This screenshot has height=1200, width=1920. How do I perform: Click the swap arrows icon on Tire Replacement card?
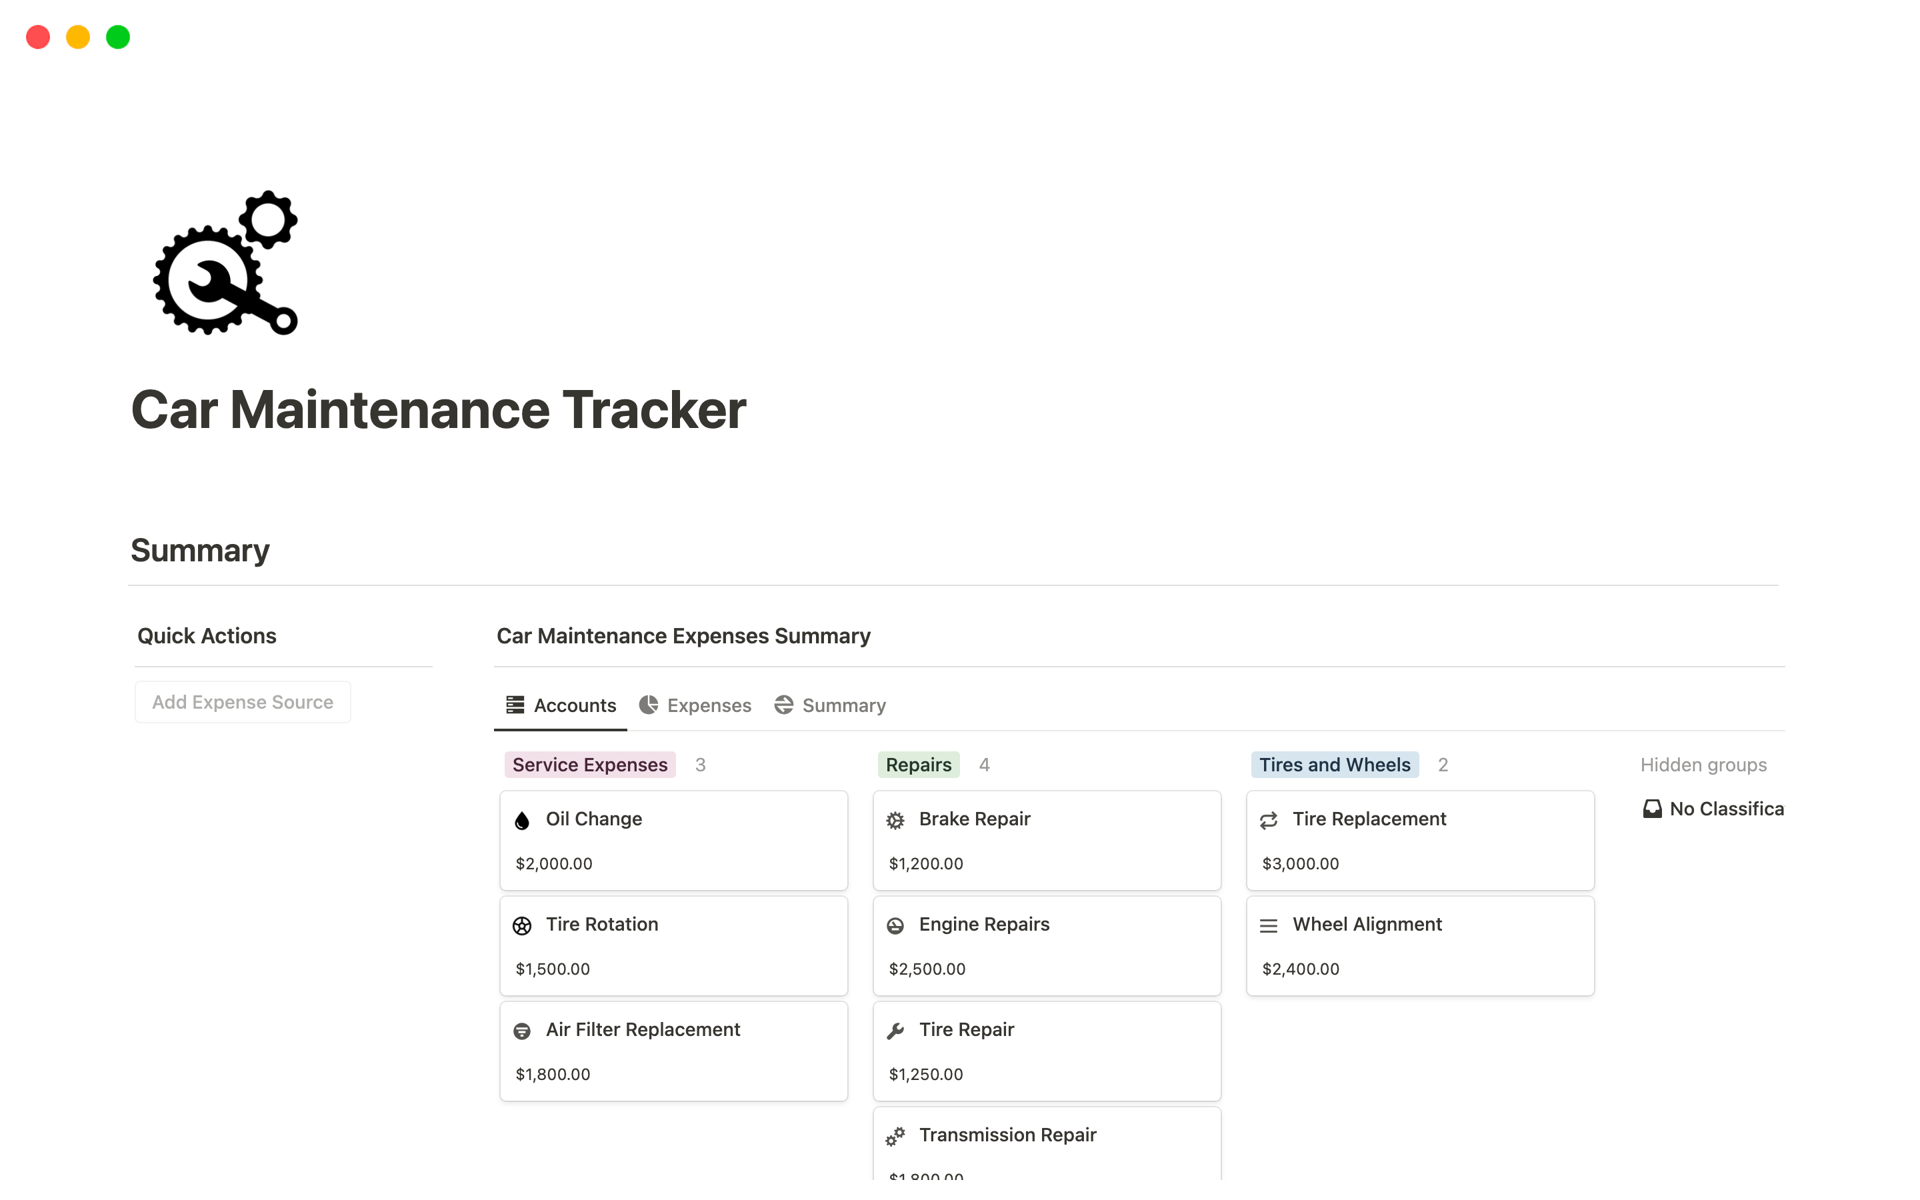click(1268, 819)
